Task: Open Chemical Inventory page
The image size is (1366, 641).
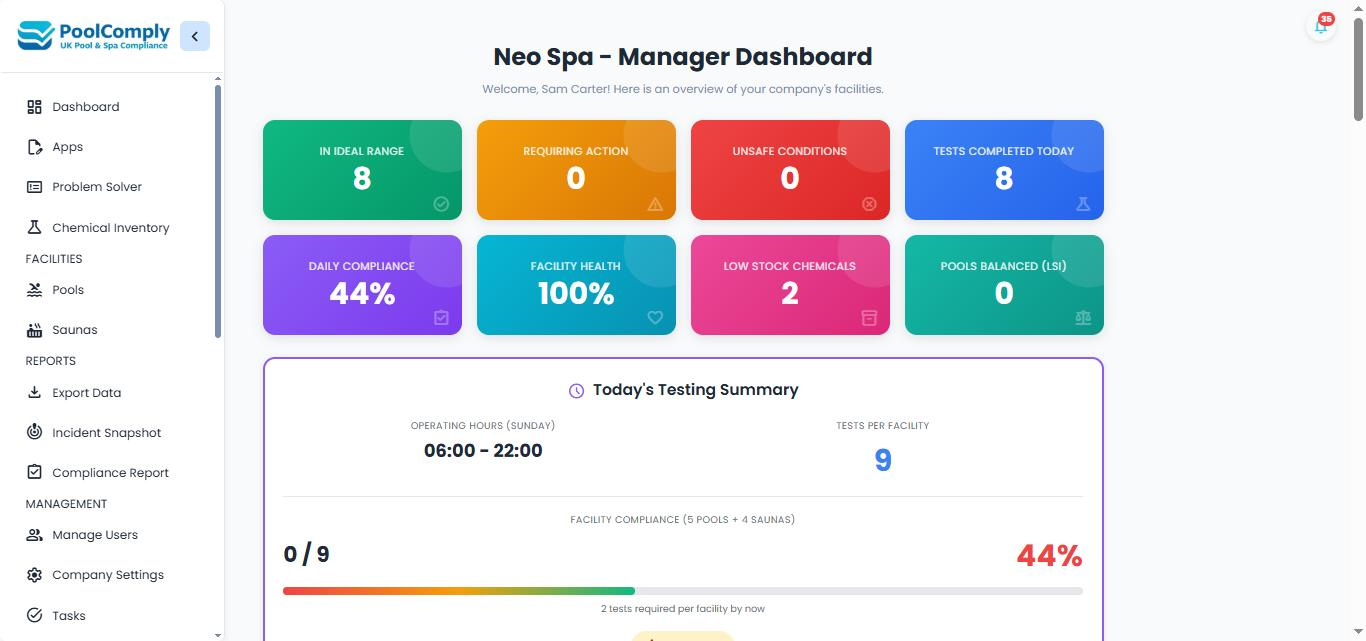Action: click(x=112, y=228)
